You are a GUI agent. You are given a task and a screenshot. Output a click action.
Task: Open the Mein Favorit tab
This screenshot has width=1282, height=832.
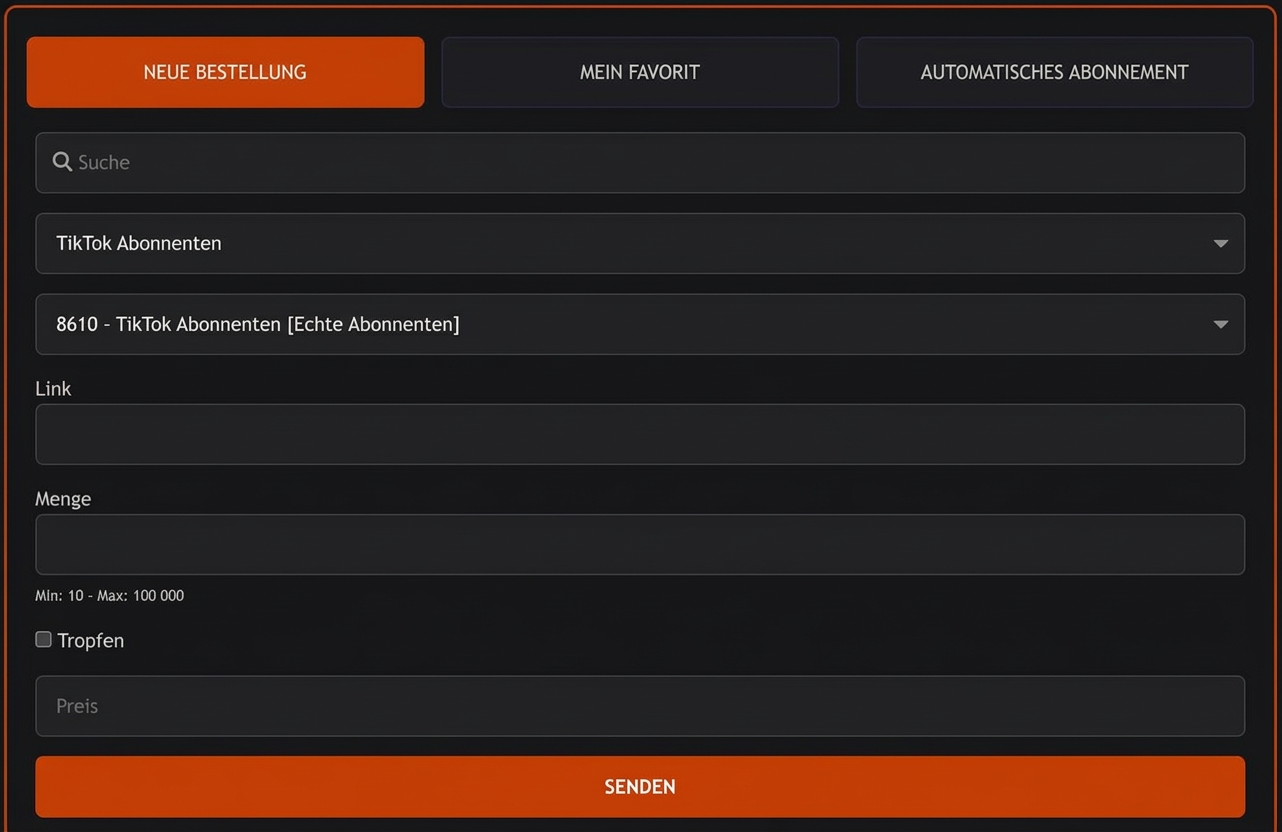pos(640,72)
